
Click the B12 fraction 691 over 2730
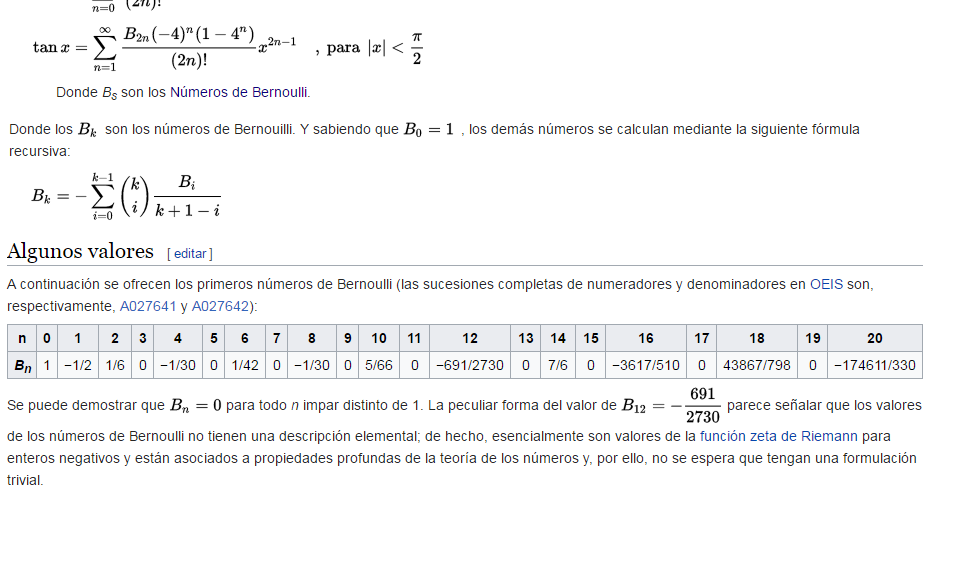coord(702,406)
